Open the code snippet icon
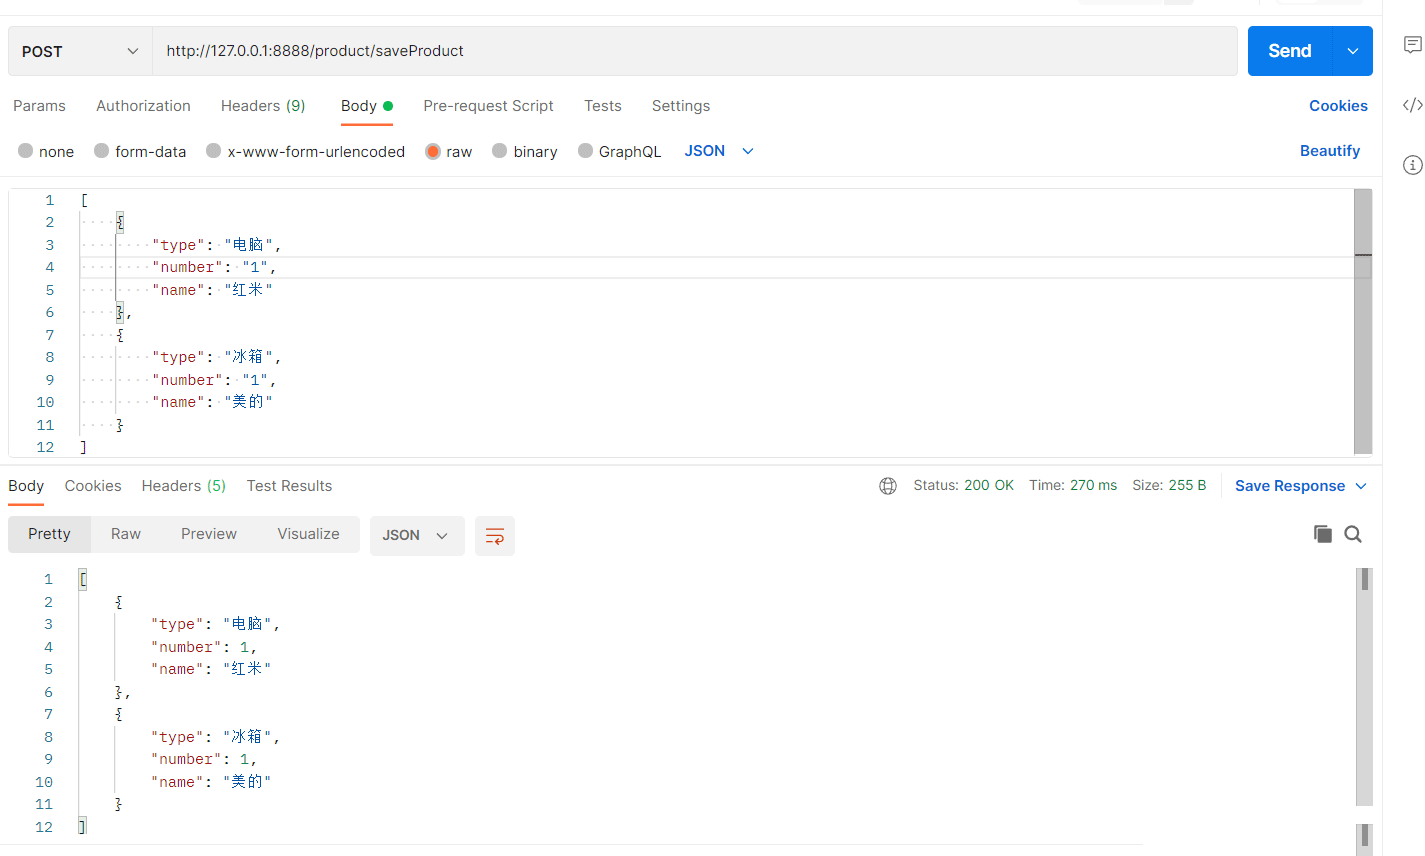The image size is (1425, 856). 1412,105
